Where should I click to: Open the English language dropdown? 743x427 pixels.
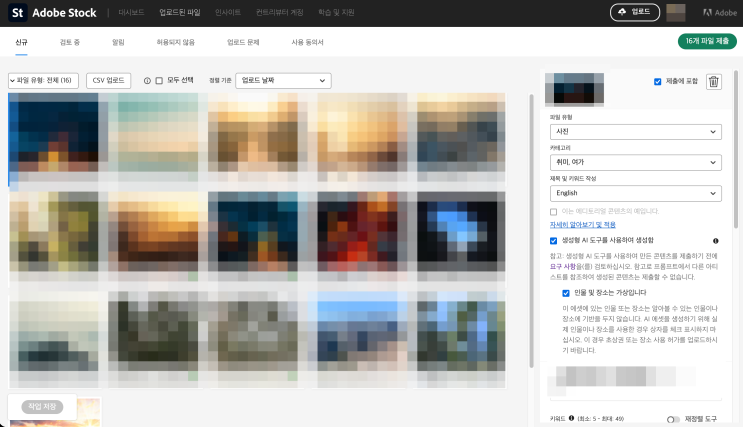635,193
